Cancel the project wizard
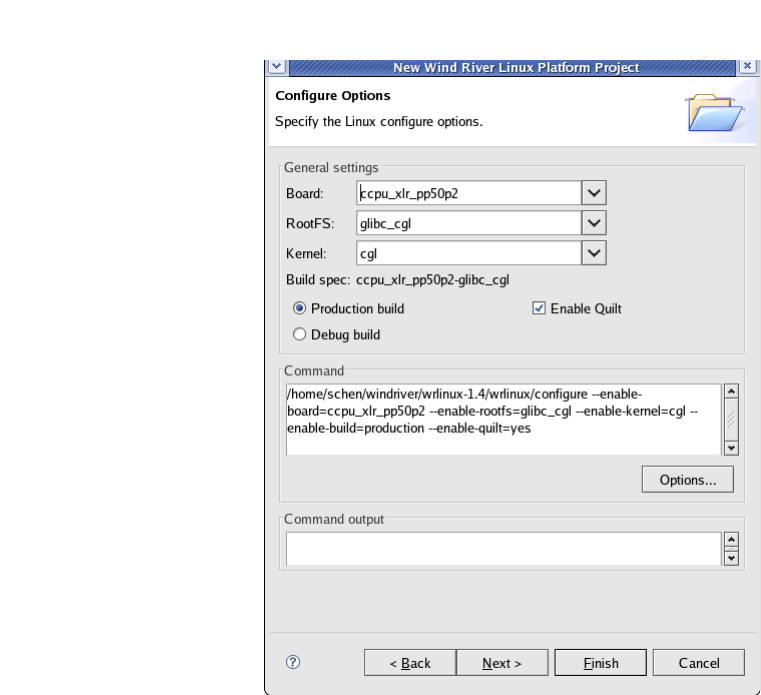Screen dimensions: 761x695 pyautogui.click(x=699, y=662)
